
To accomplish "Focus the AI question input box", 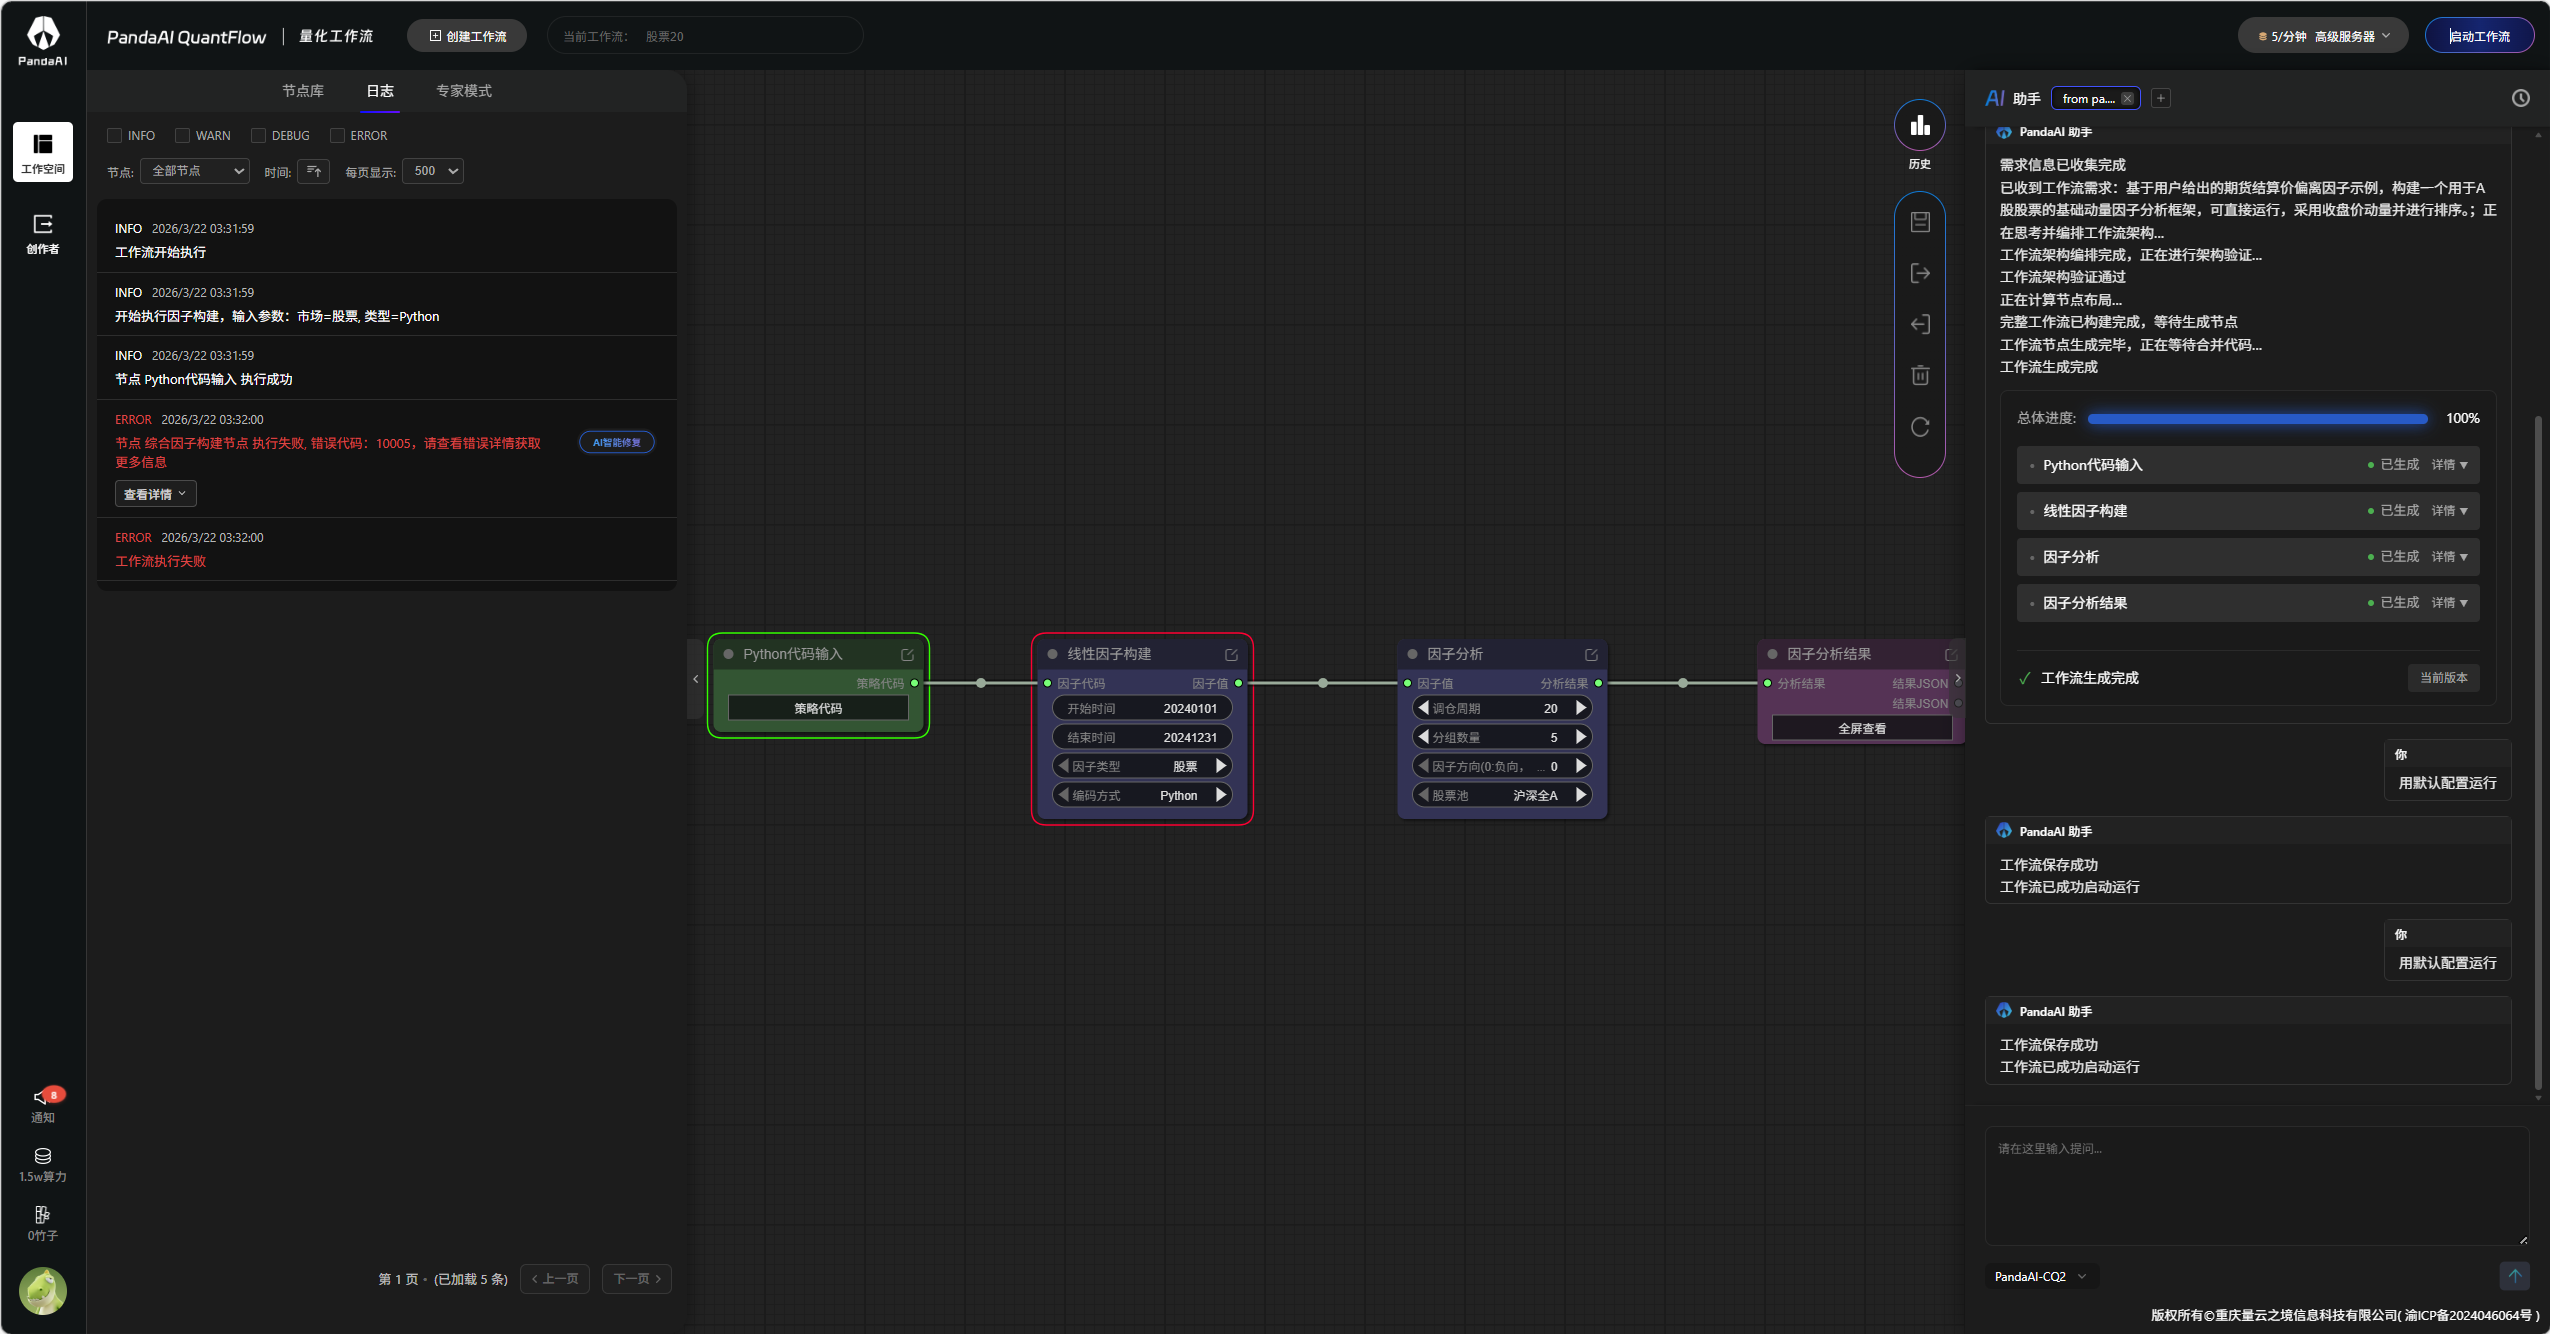I will pyautogui.click(x=2257, y=1186).
